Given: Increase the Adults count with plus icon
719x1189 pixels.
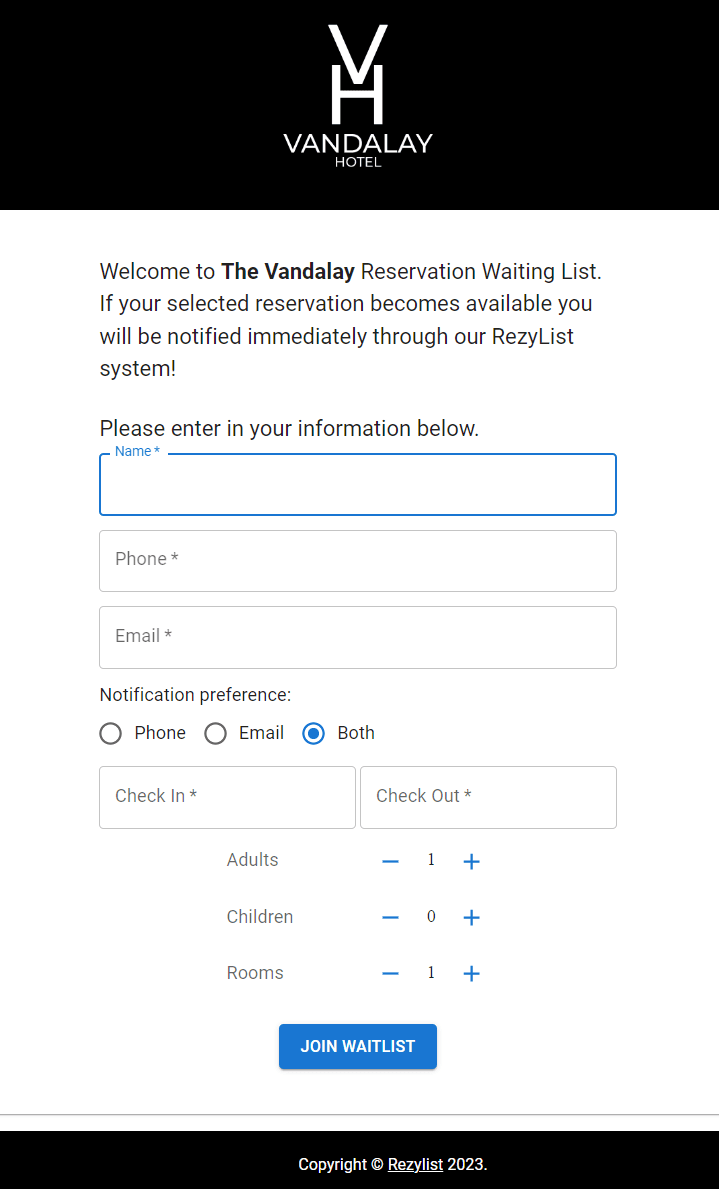Looking at the screenshot, I should 472,861.
